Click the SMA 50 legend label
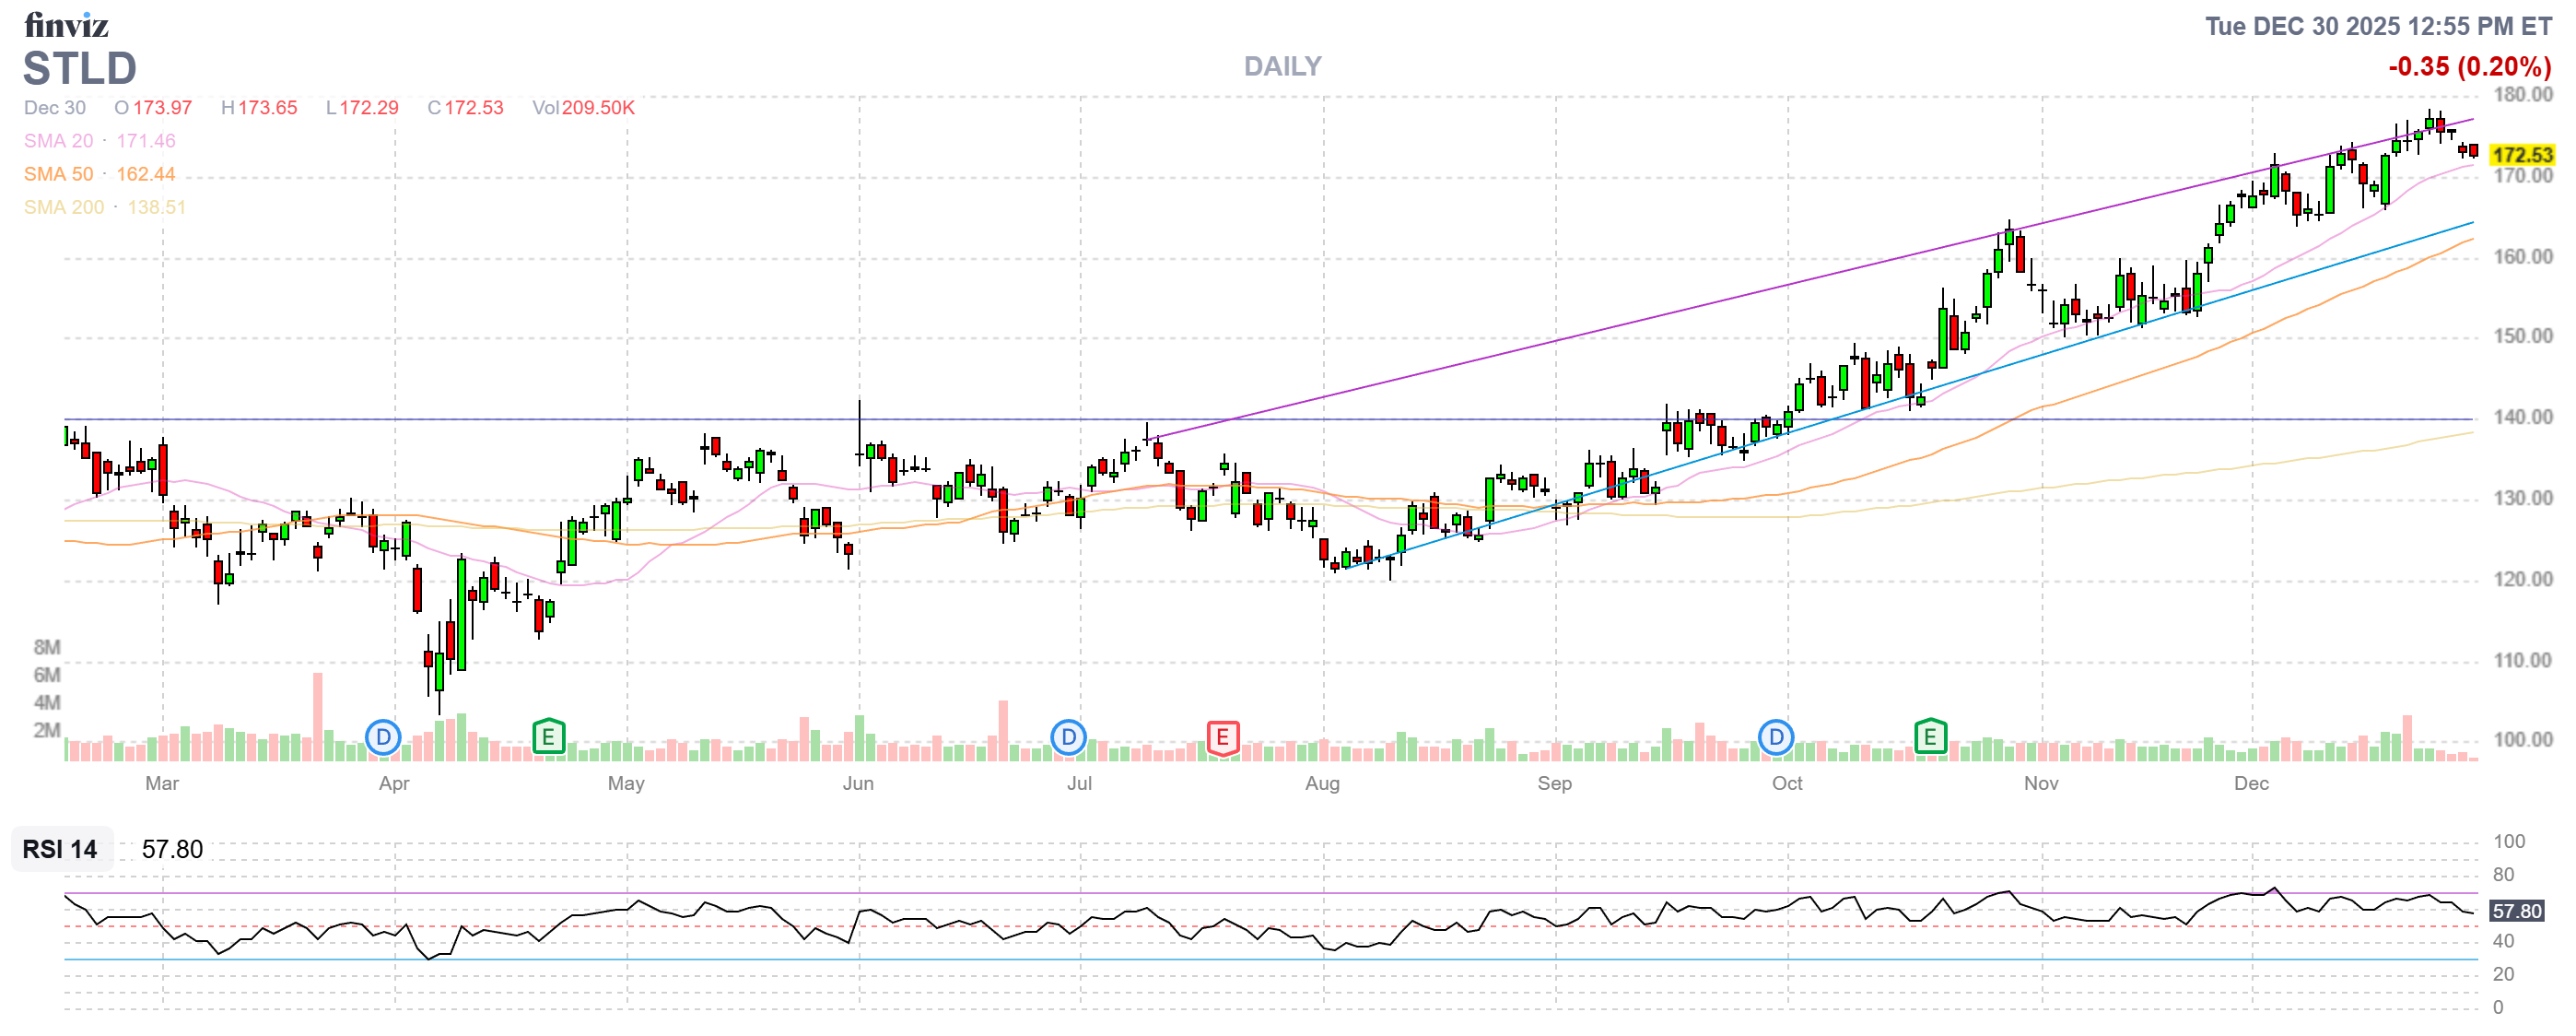Screen dimensions: 2576x1036 (x=58, y=174)
